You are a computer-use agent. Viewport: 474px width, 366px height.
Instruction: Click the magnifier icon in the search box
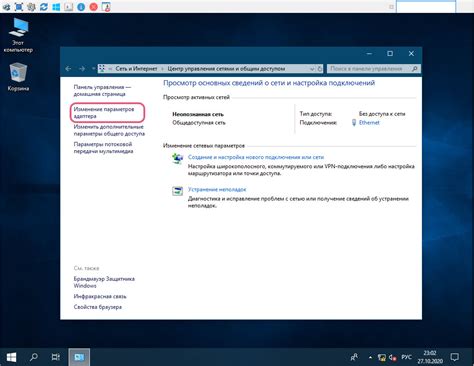point(415,69)
